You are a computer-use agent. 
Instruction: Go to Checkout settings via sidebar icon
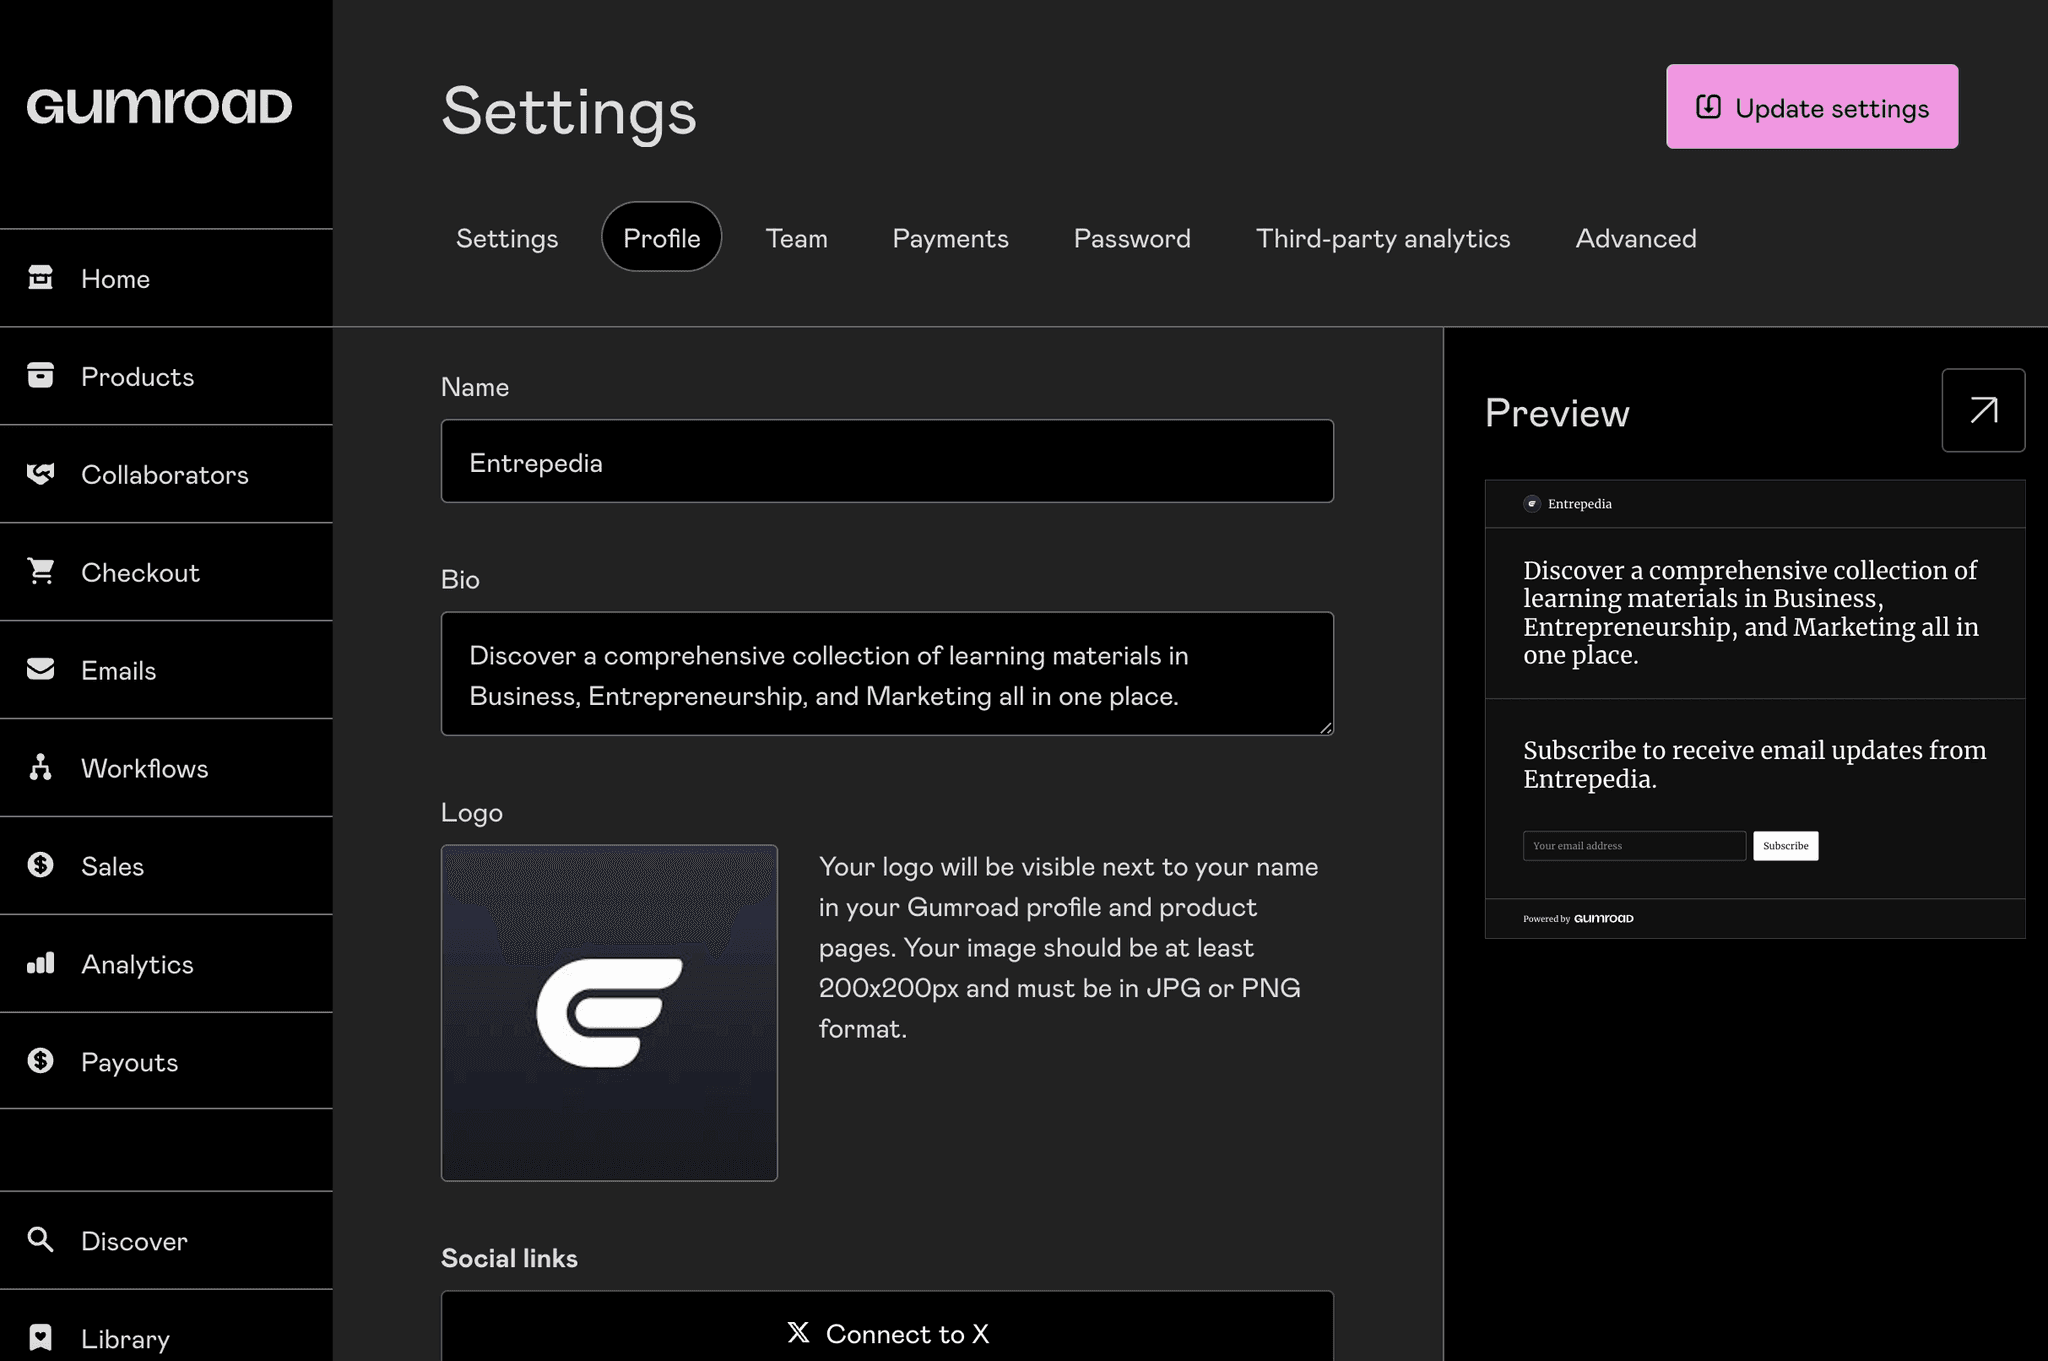click(x=139, y=572)
